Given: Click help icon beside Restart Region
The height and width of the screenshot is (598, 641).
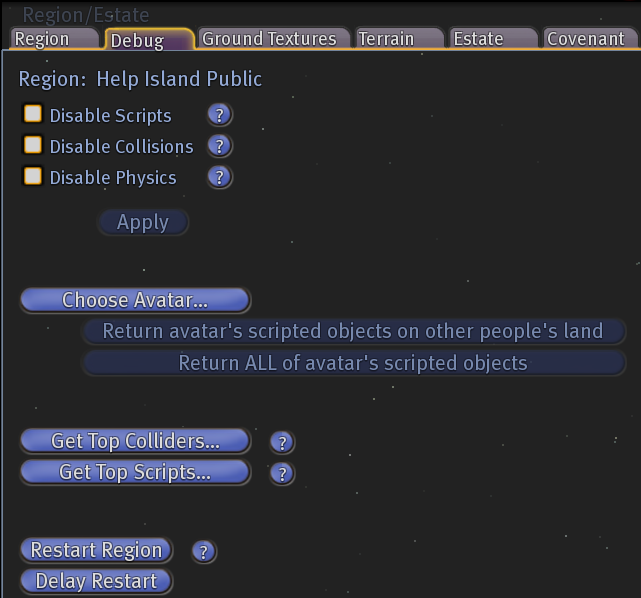Looking at the screenshot, I should click(204, 551).
